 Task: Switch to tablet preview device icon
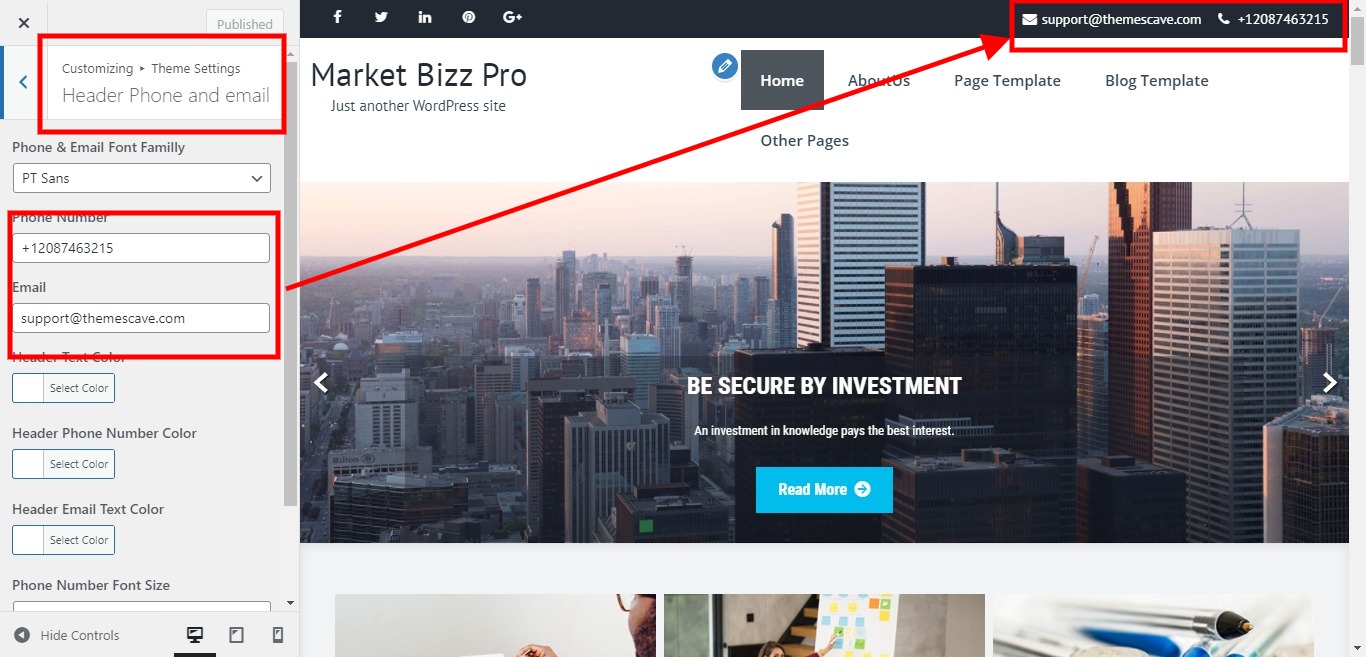(x=237, y=635)
